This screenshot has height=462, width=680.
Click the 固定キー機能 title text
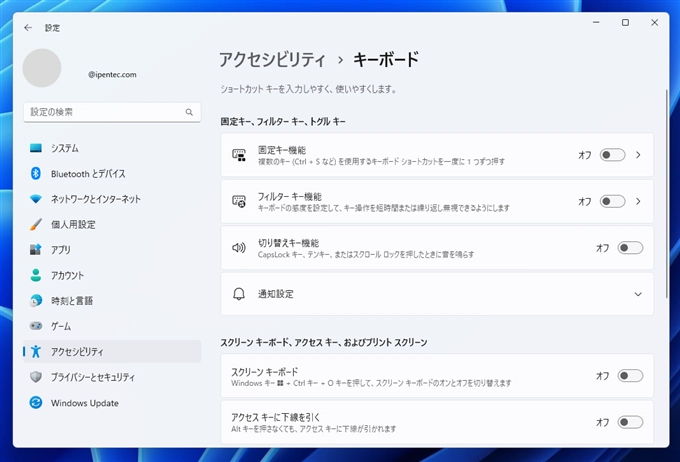[282, 150]
